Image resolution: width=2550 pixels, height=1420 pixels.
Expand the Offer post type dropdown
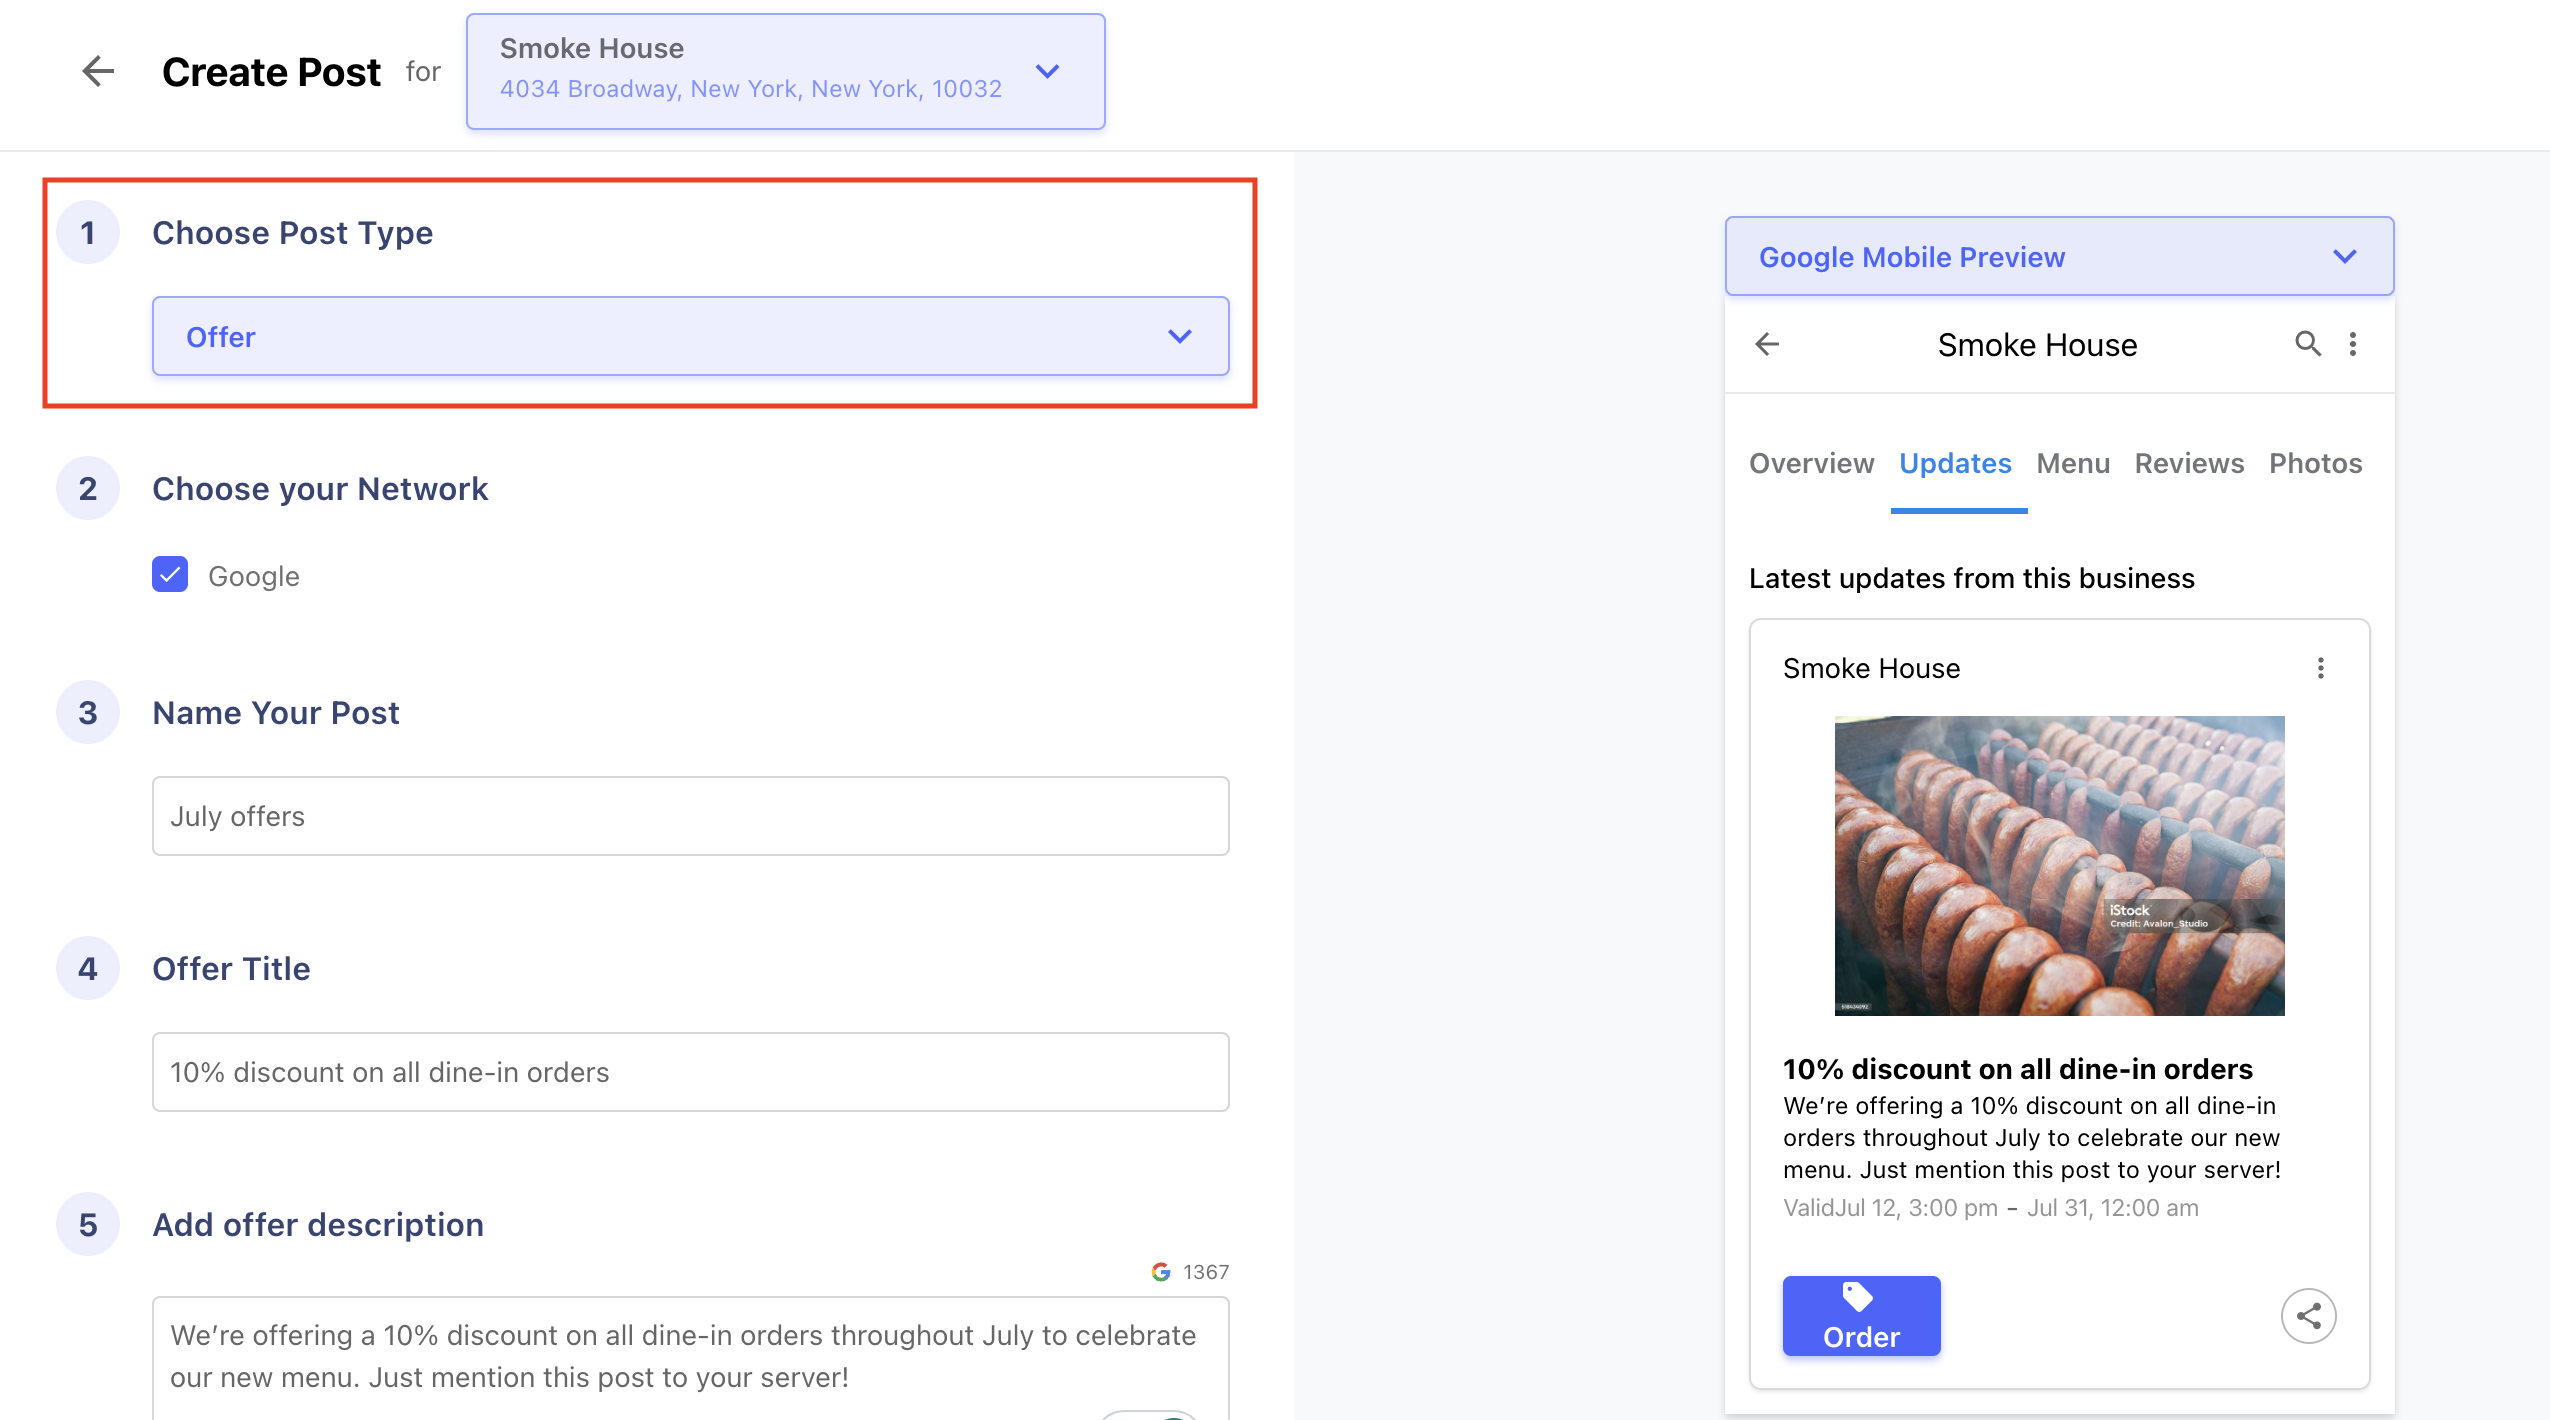coord(690,336)
